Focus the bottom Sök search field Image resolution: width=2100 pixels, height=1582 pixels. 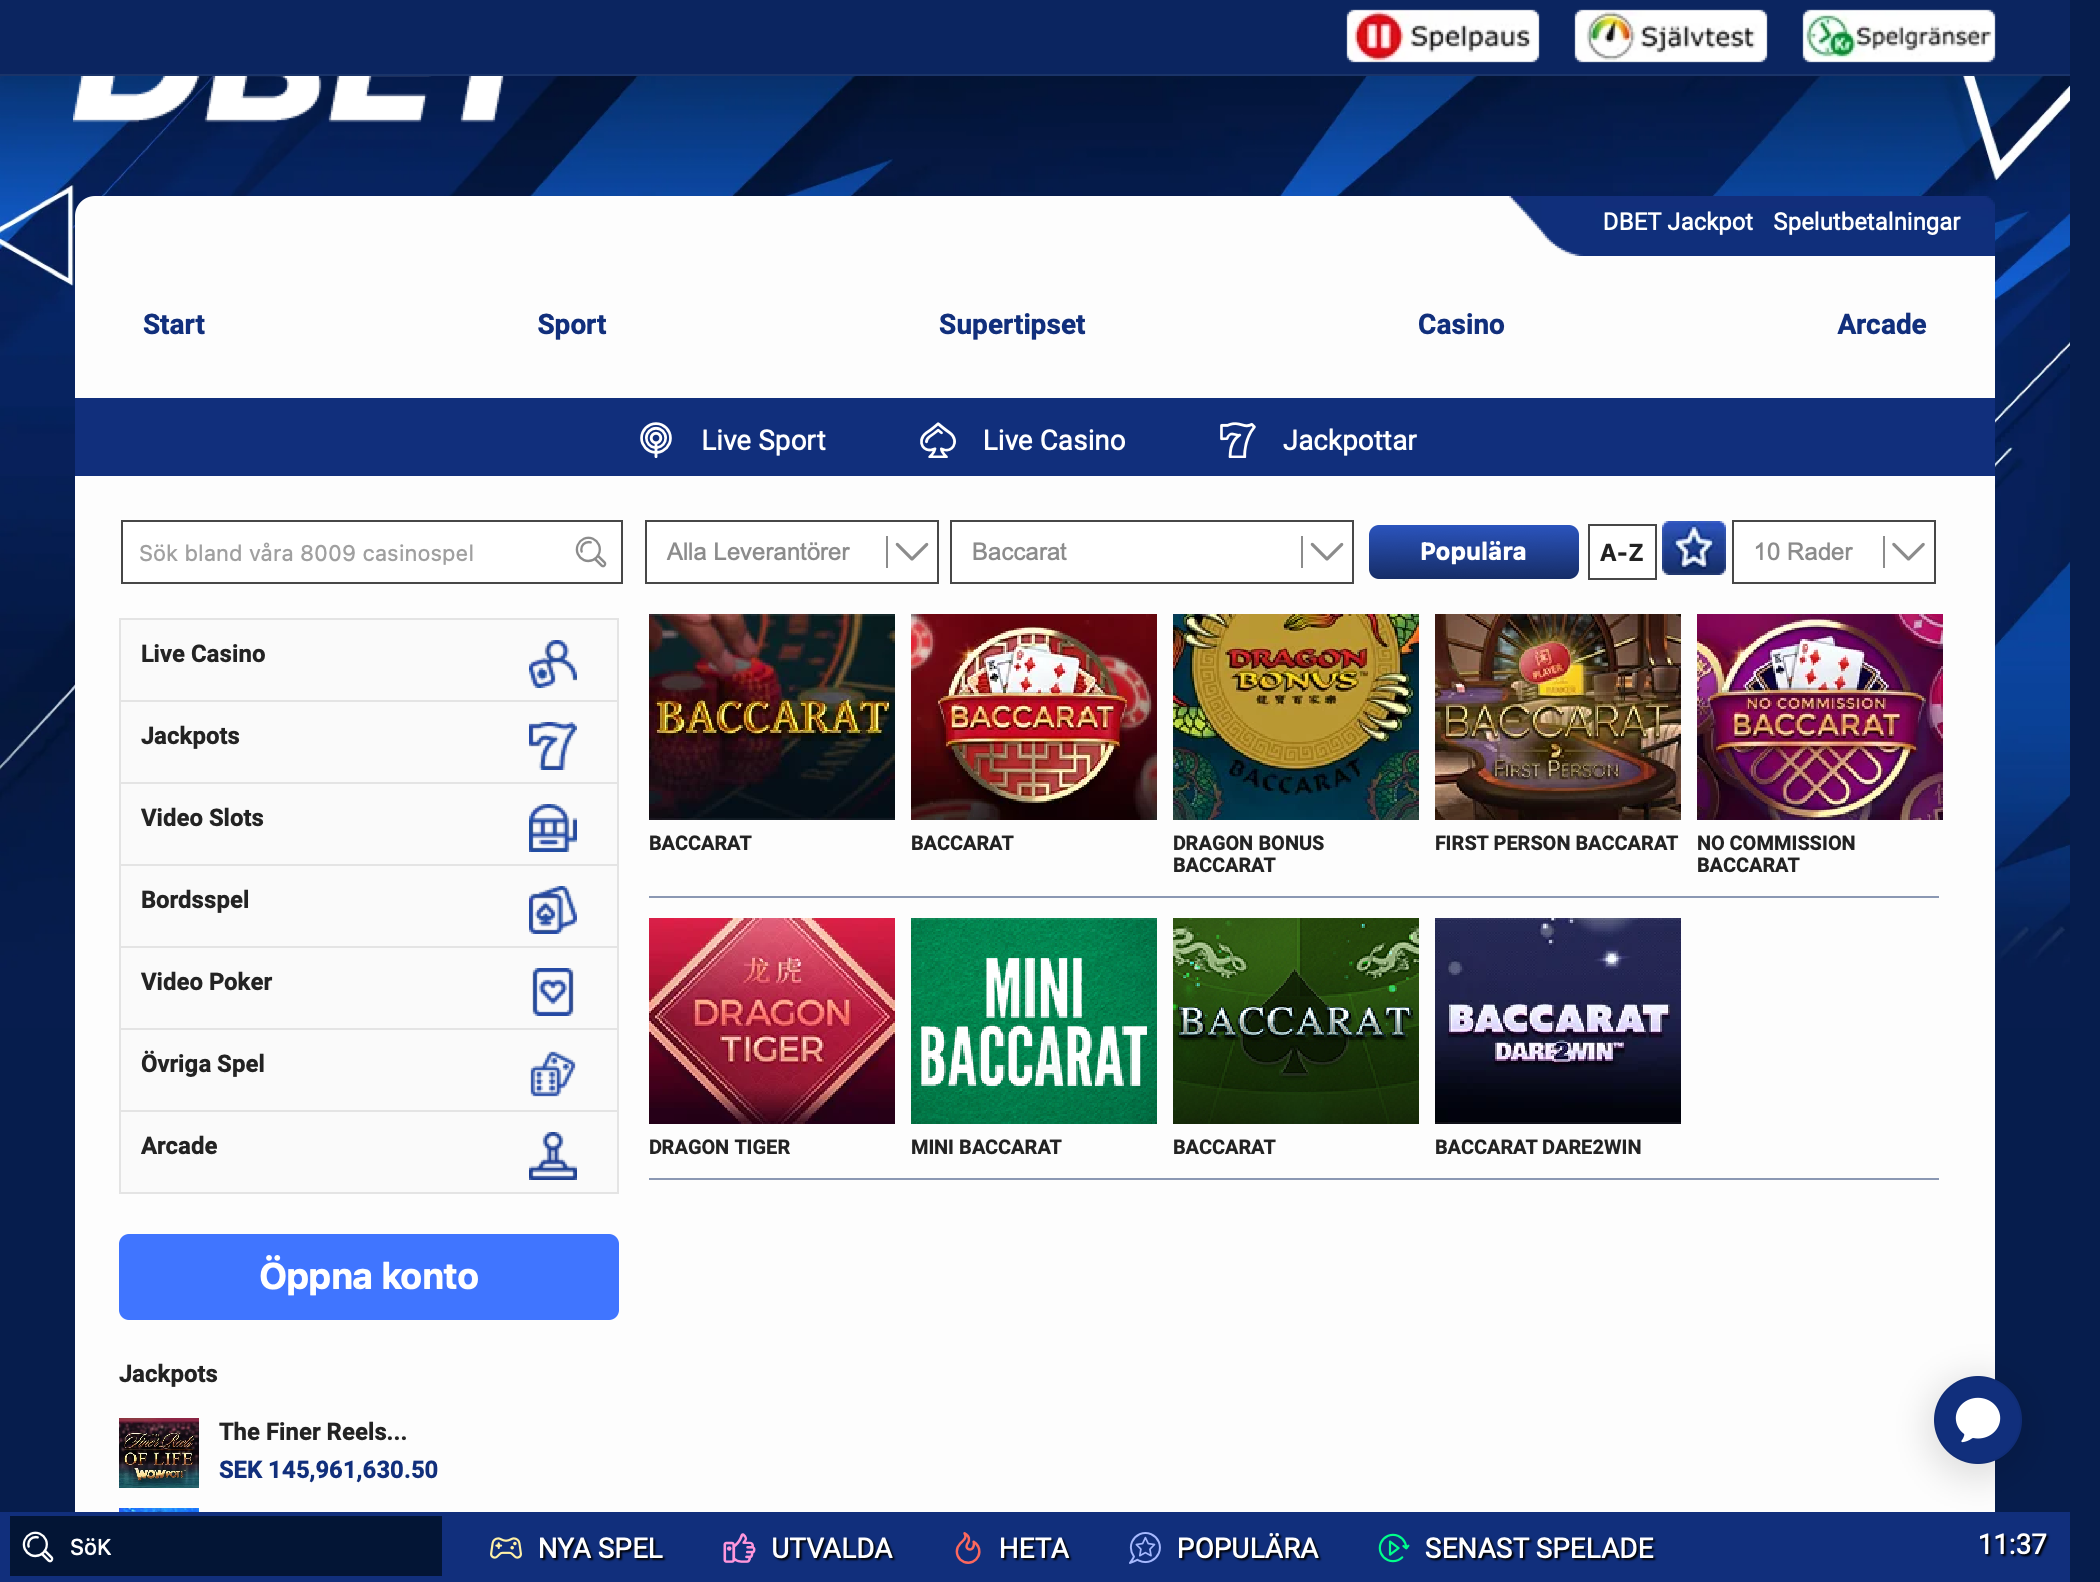tap(226, 1547)
